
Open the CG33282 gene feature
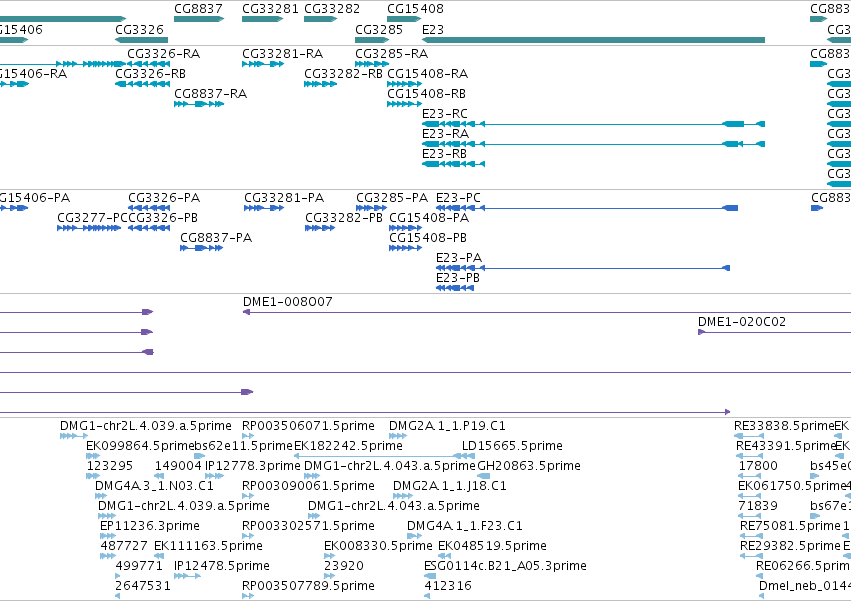[x=320, y=19]
